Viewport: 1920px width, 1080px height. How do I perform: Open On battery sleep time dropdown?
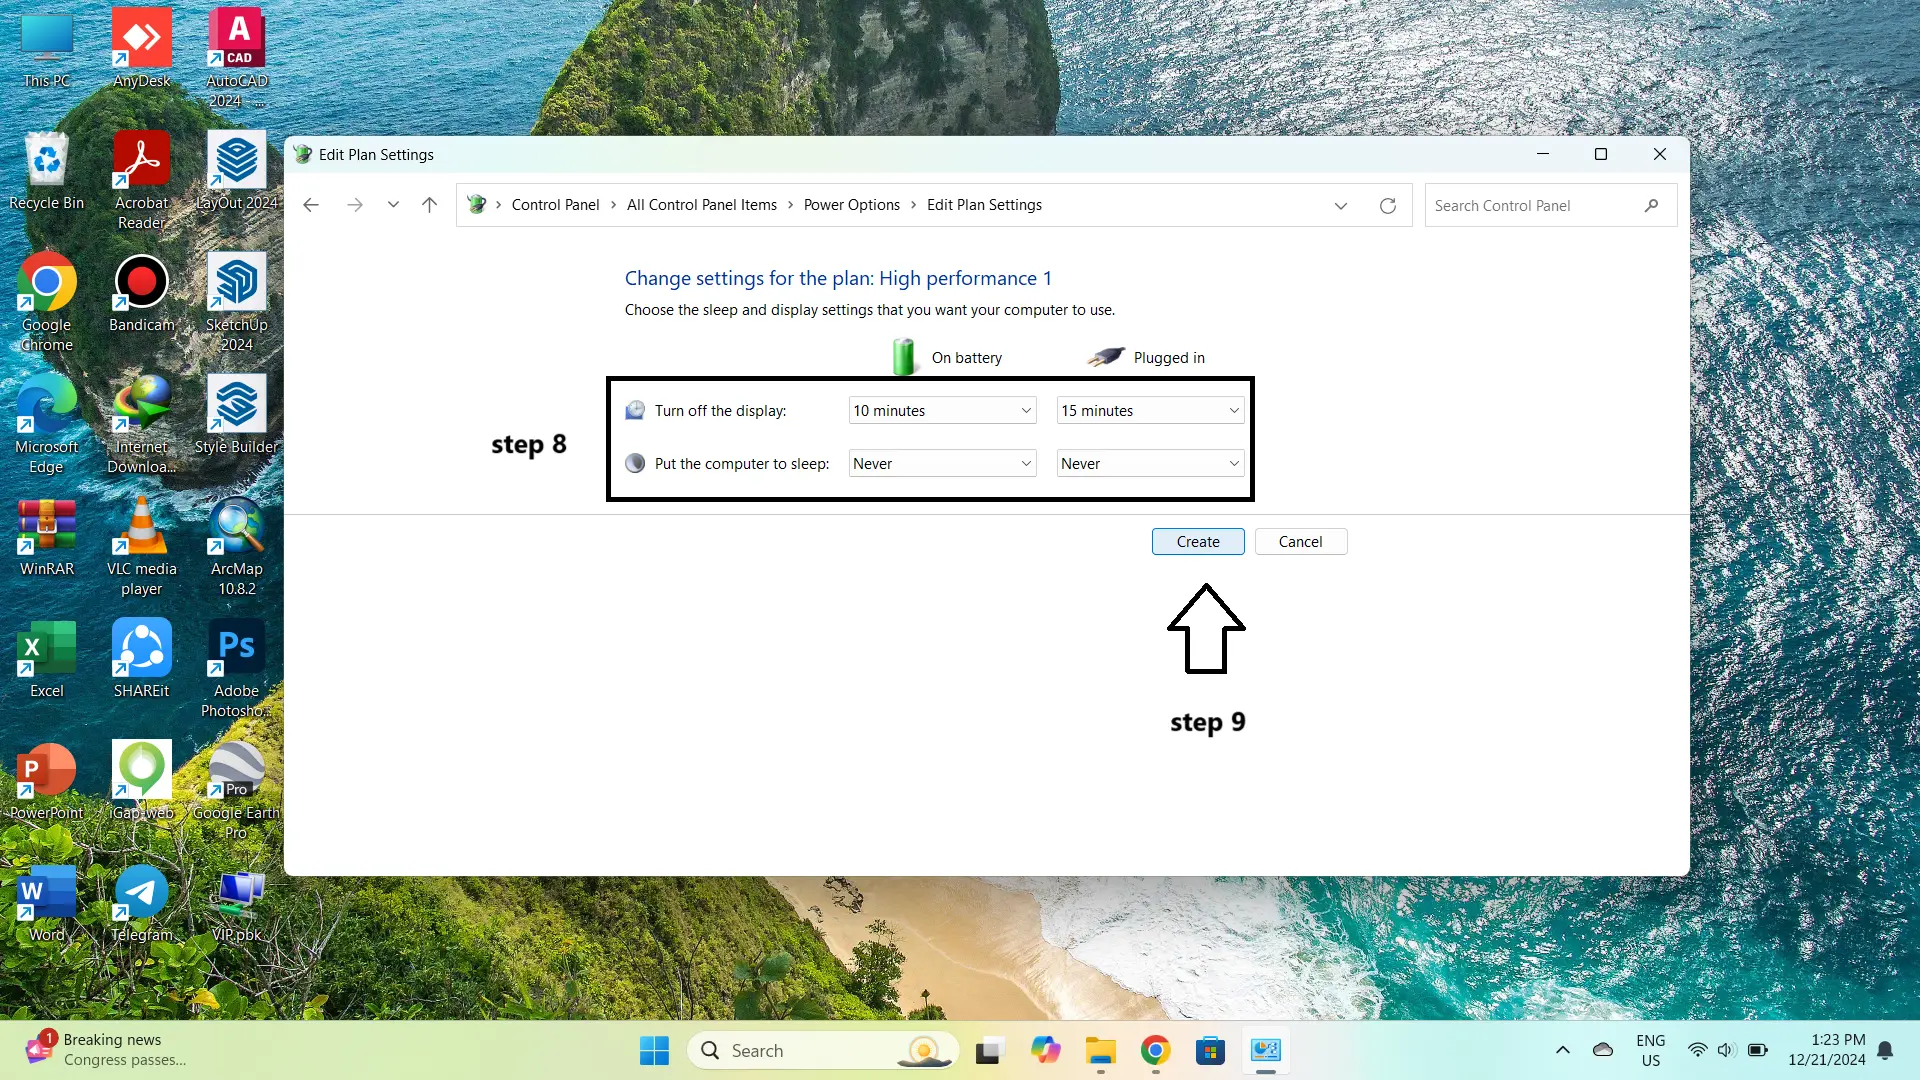[941, 464]
